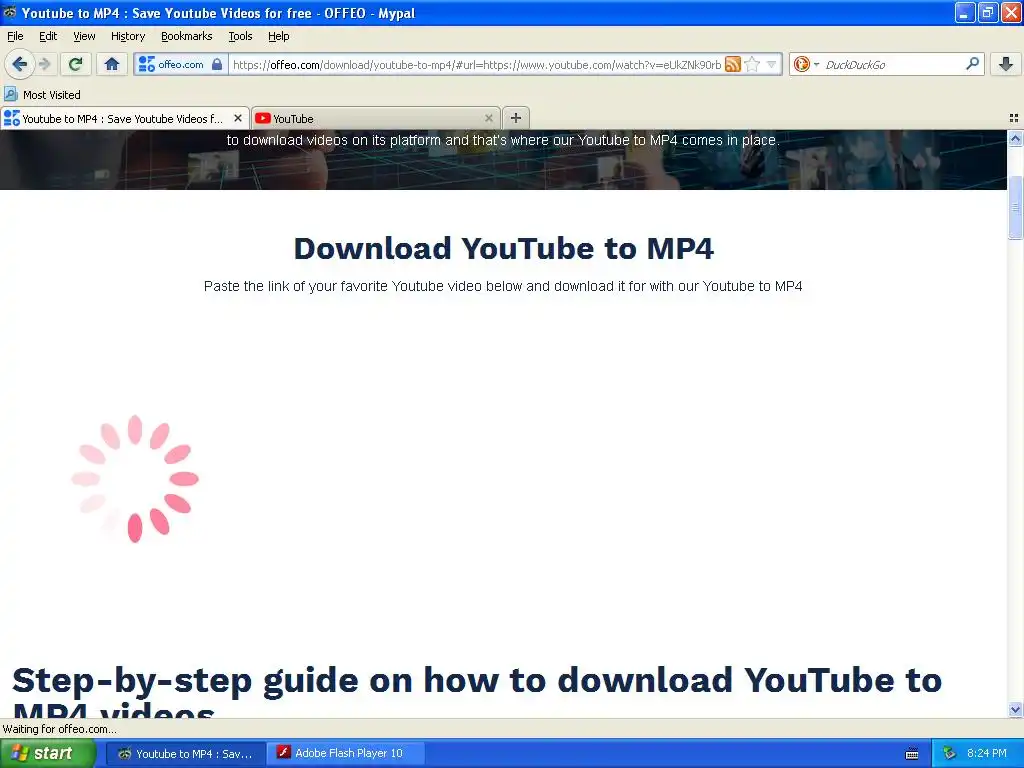The image size is (1024, 768).
Task: Click the network tray icon near clock
Action: [950, 754]
